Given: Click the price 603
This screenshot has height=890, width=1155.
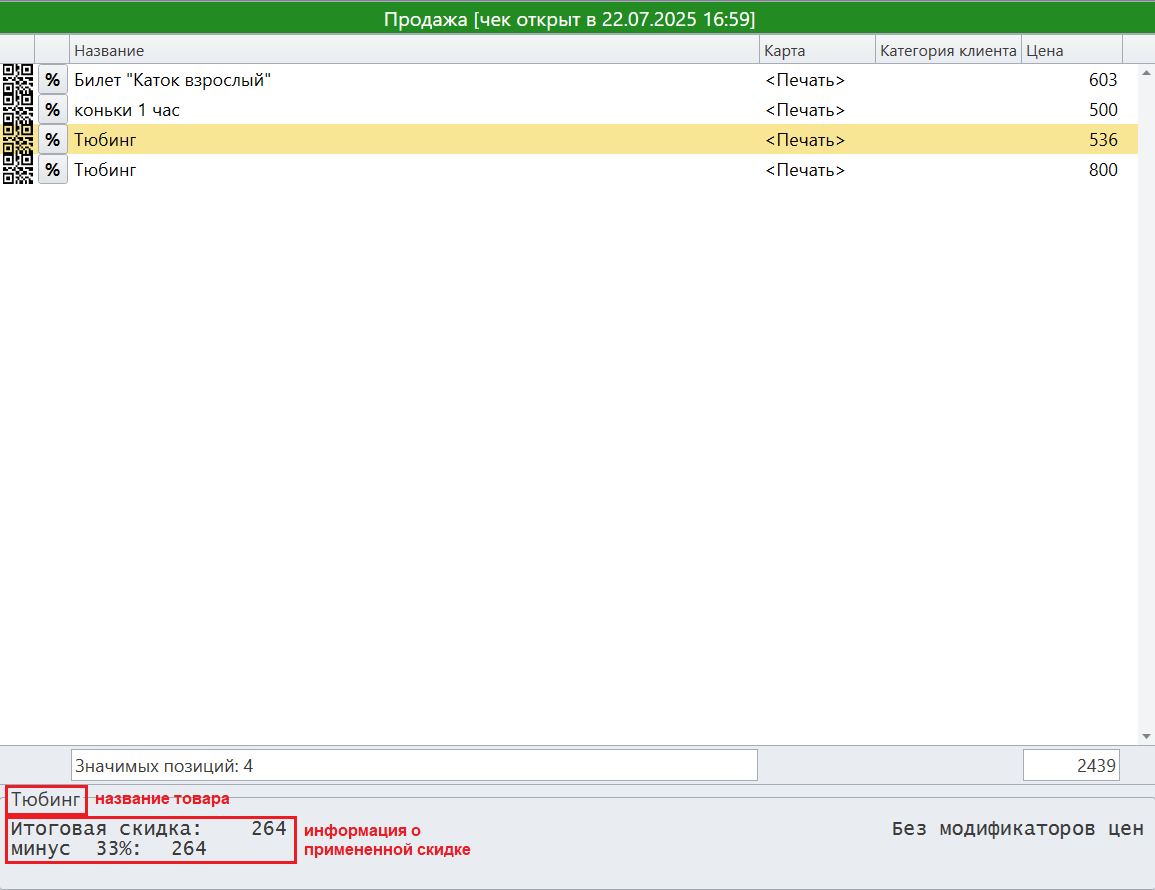Looking at the screenshot, I should coord(1103,80).
